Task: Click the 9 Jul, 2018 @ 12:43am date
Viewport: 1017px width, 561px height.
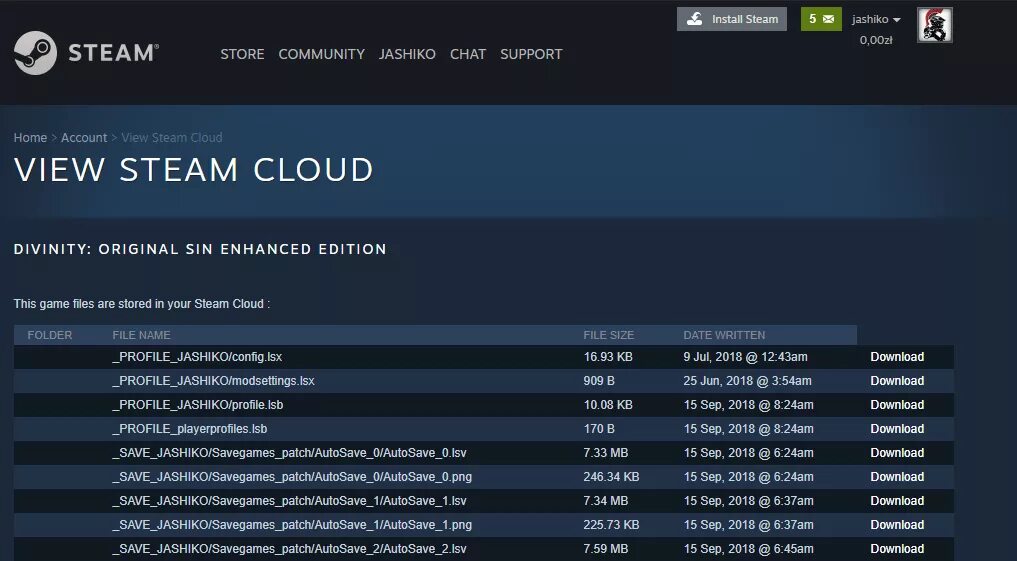Action: [745, 357]
